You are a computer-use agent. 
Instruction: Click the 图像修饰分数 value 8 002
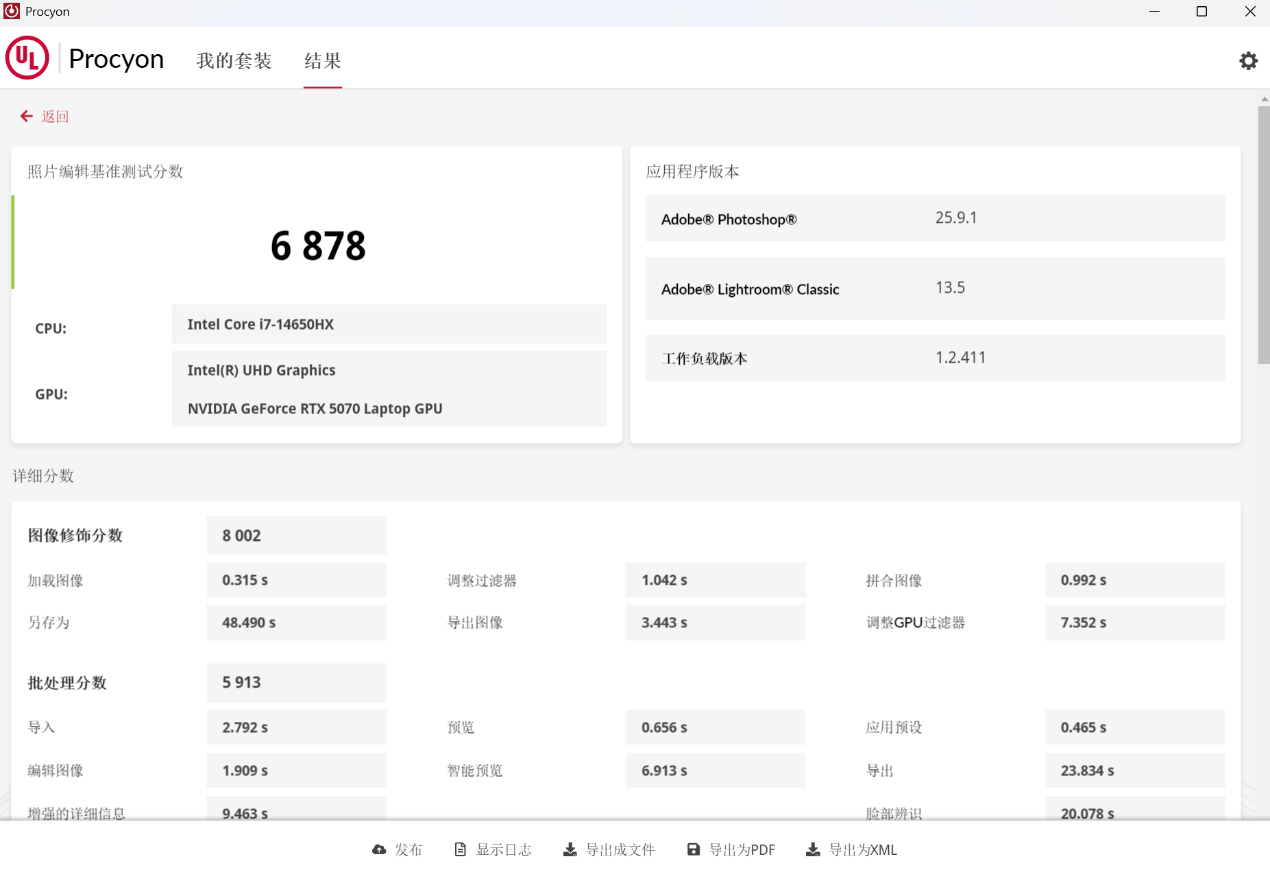(296, 536)
